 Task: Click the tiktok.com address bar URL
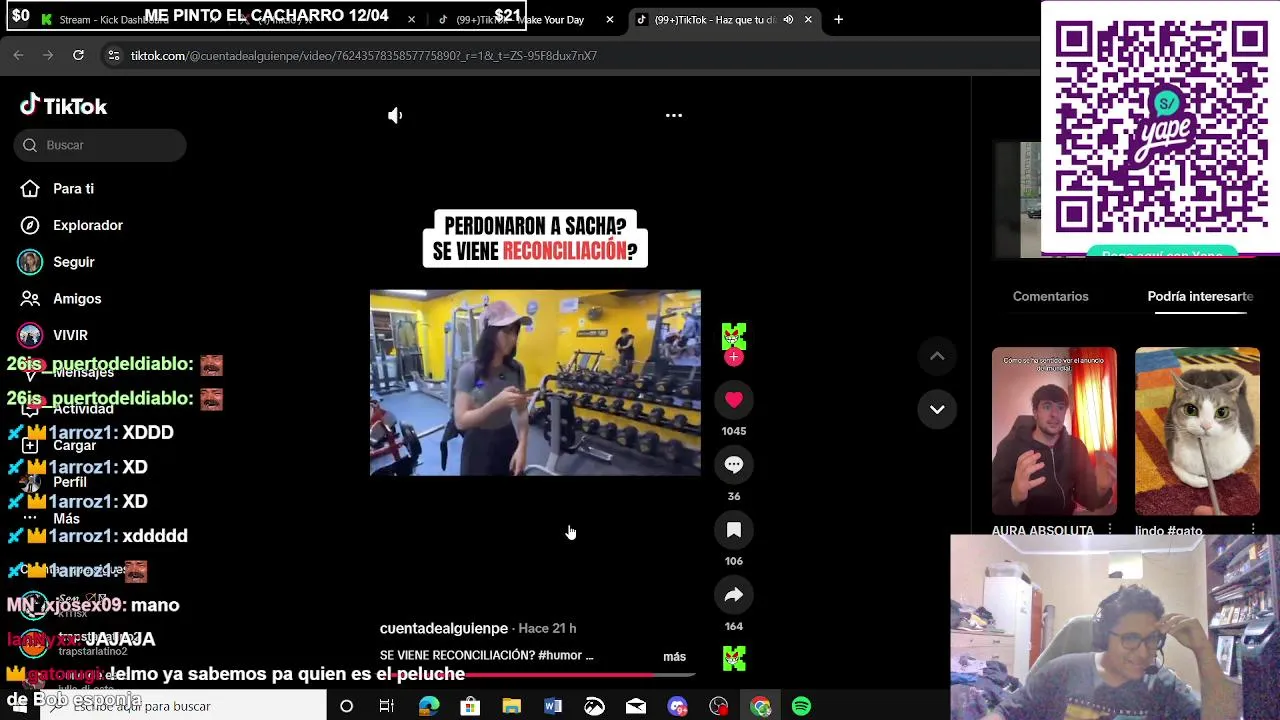(x=364, y=56)
